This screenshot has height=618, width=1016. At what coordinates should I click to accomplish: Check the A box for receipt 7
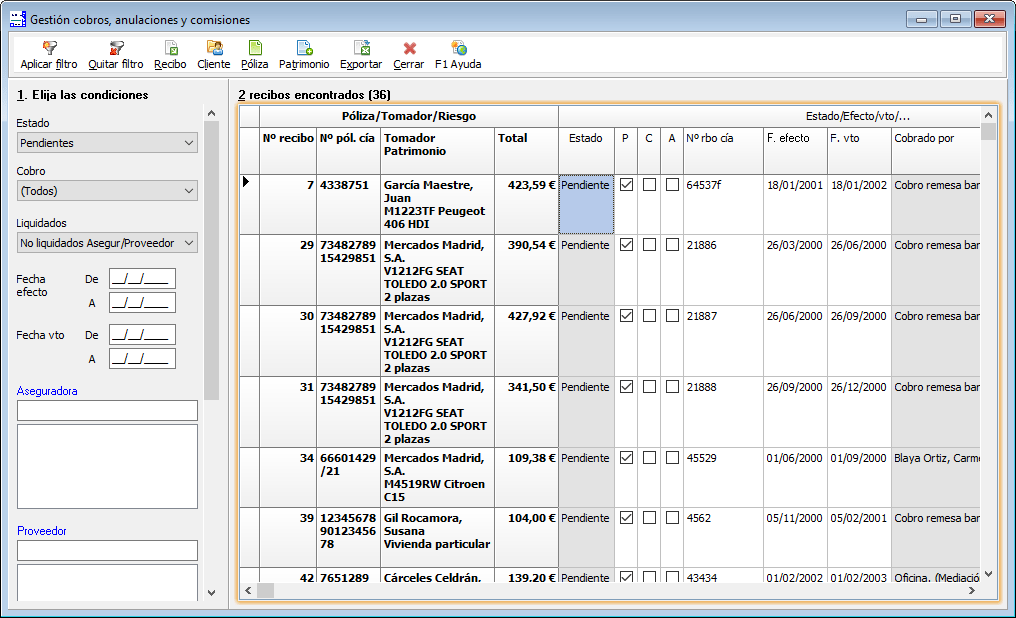click(673, 185)
